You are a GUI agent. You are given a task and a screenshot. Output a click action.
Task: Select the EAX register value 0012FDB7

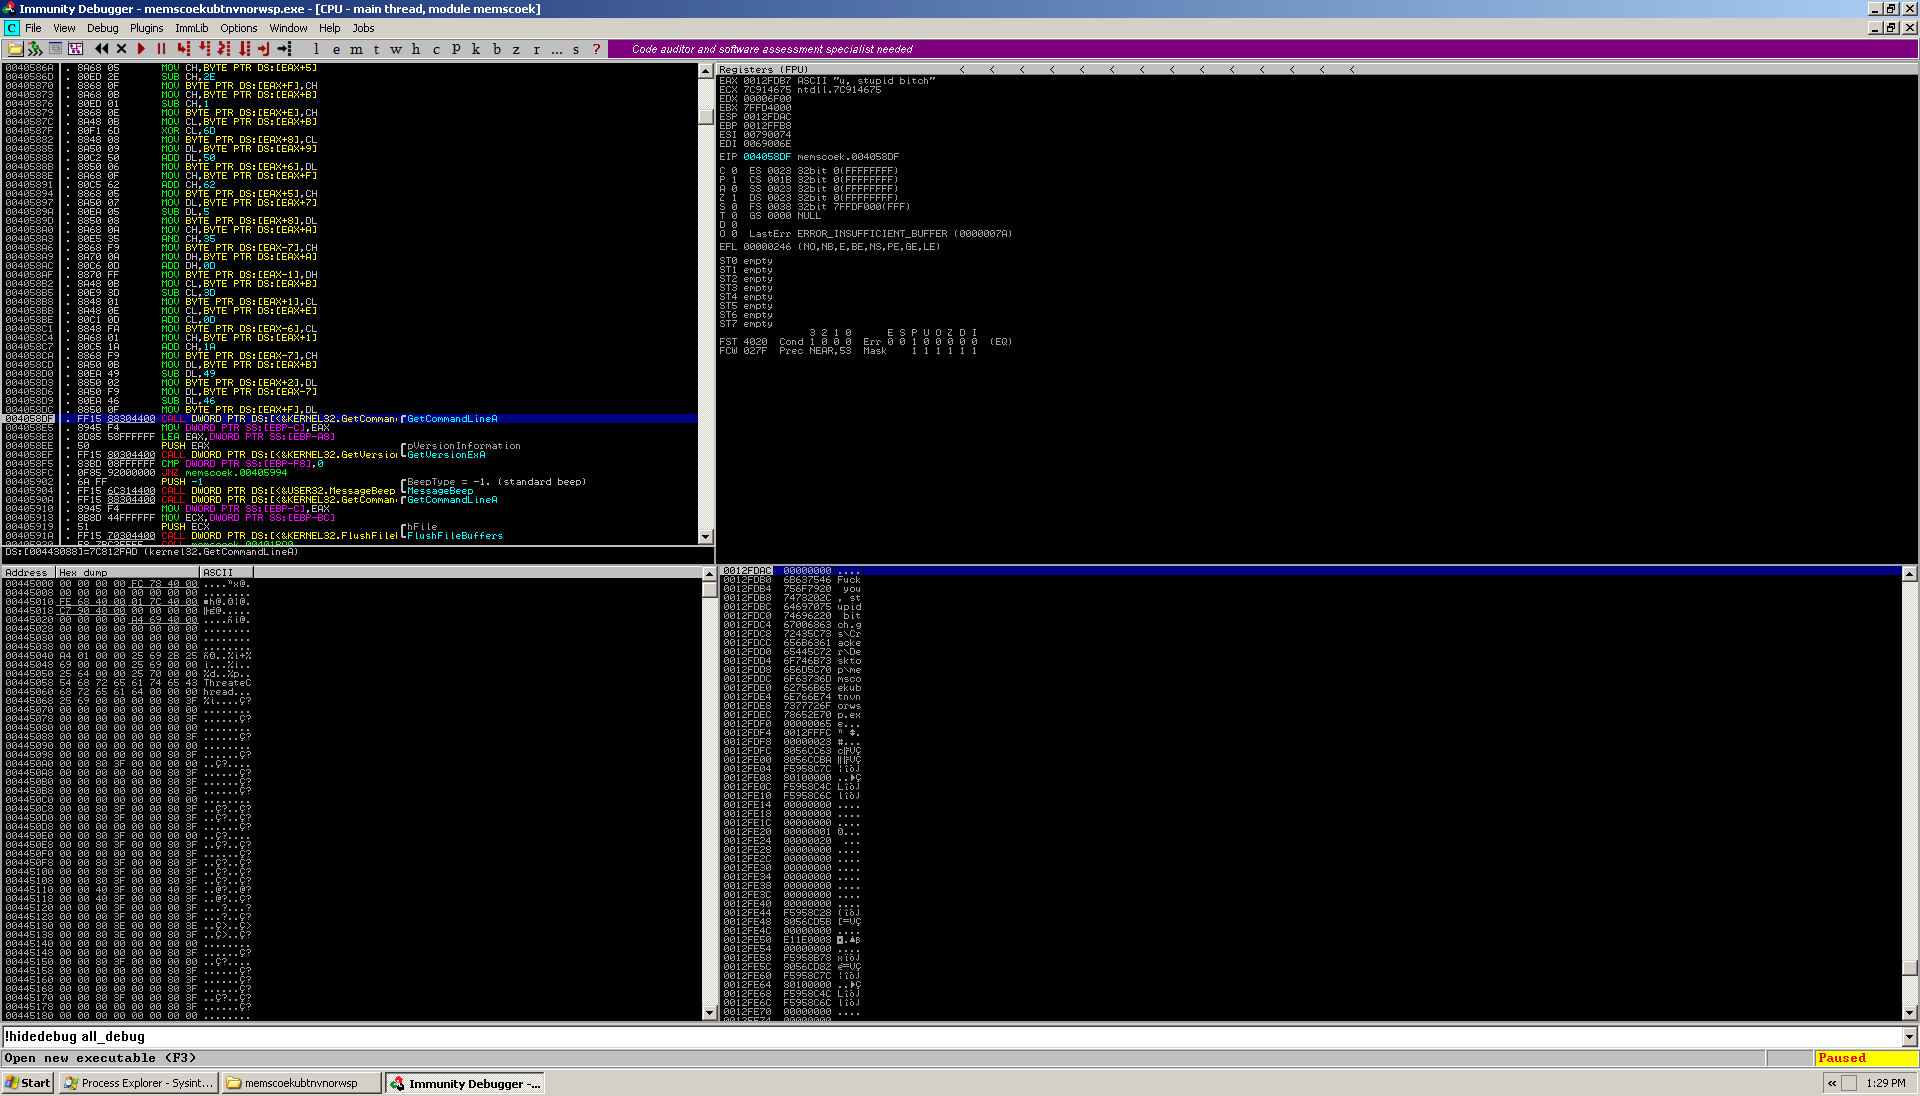coord(767,81)
